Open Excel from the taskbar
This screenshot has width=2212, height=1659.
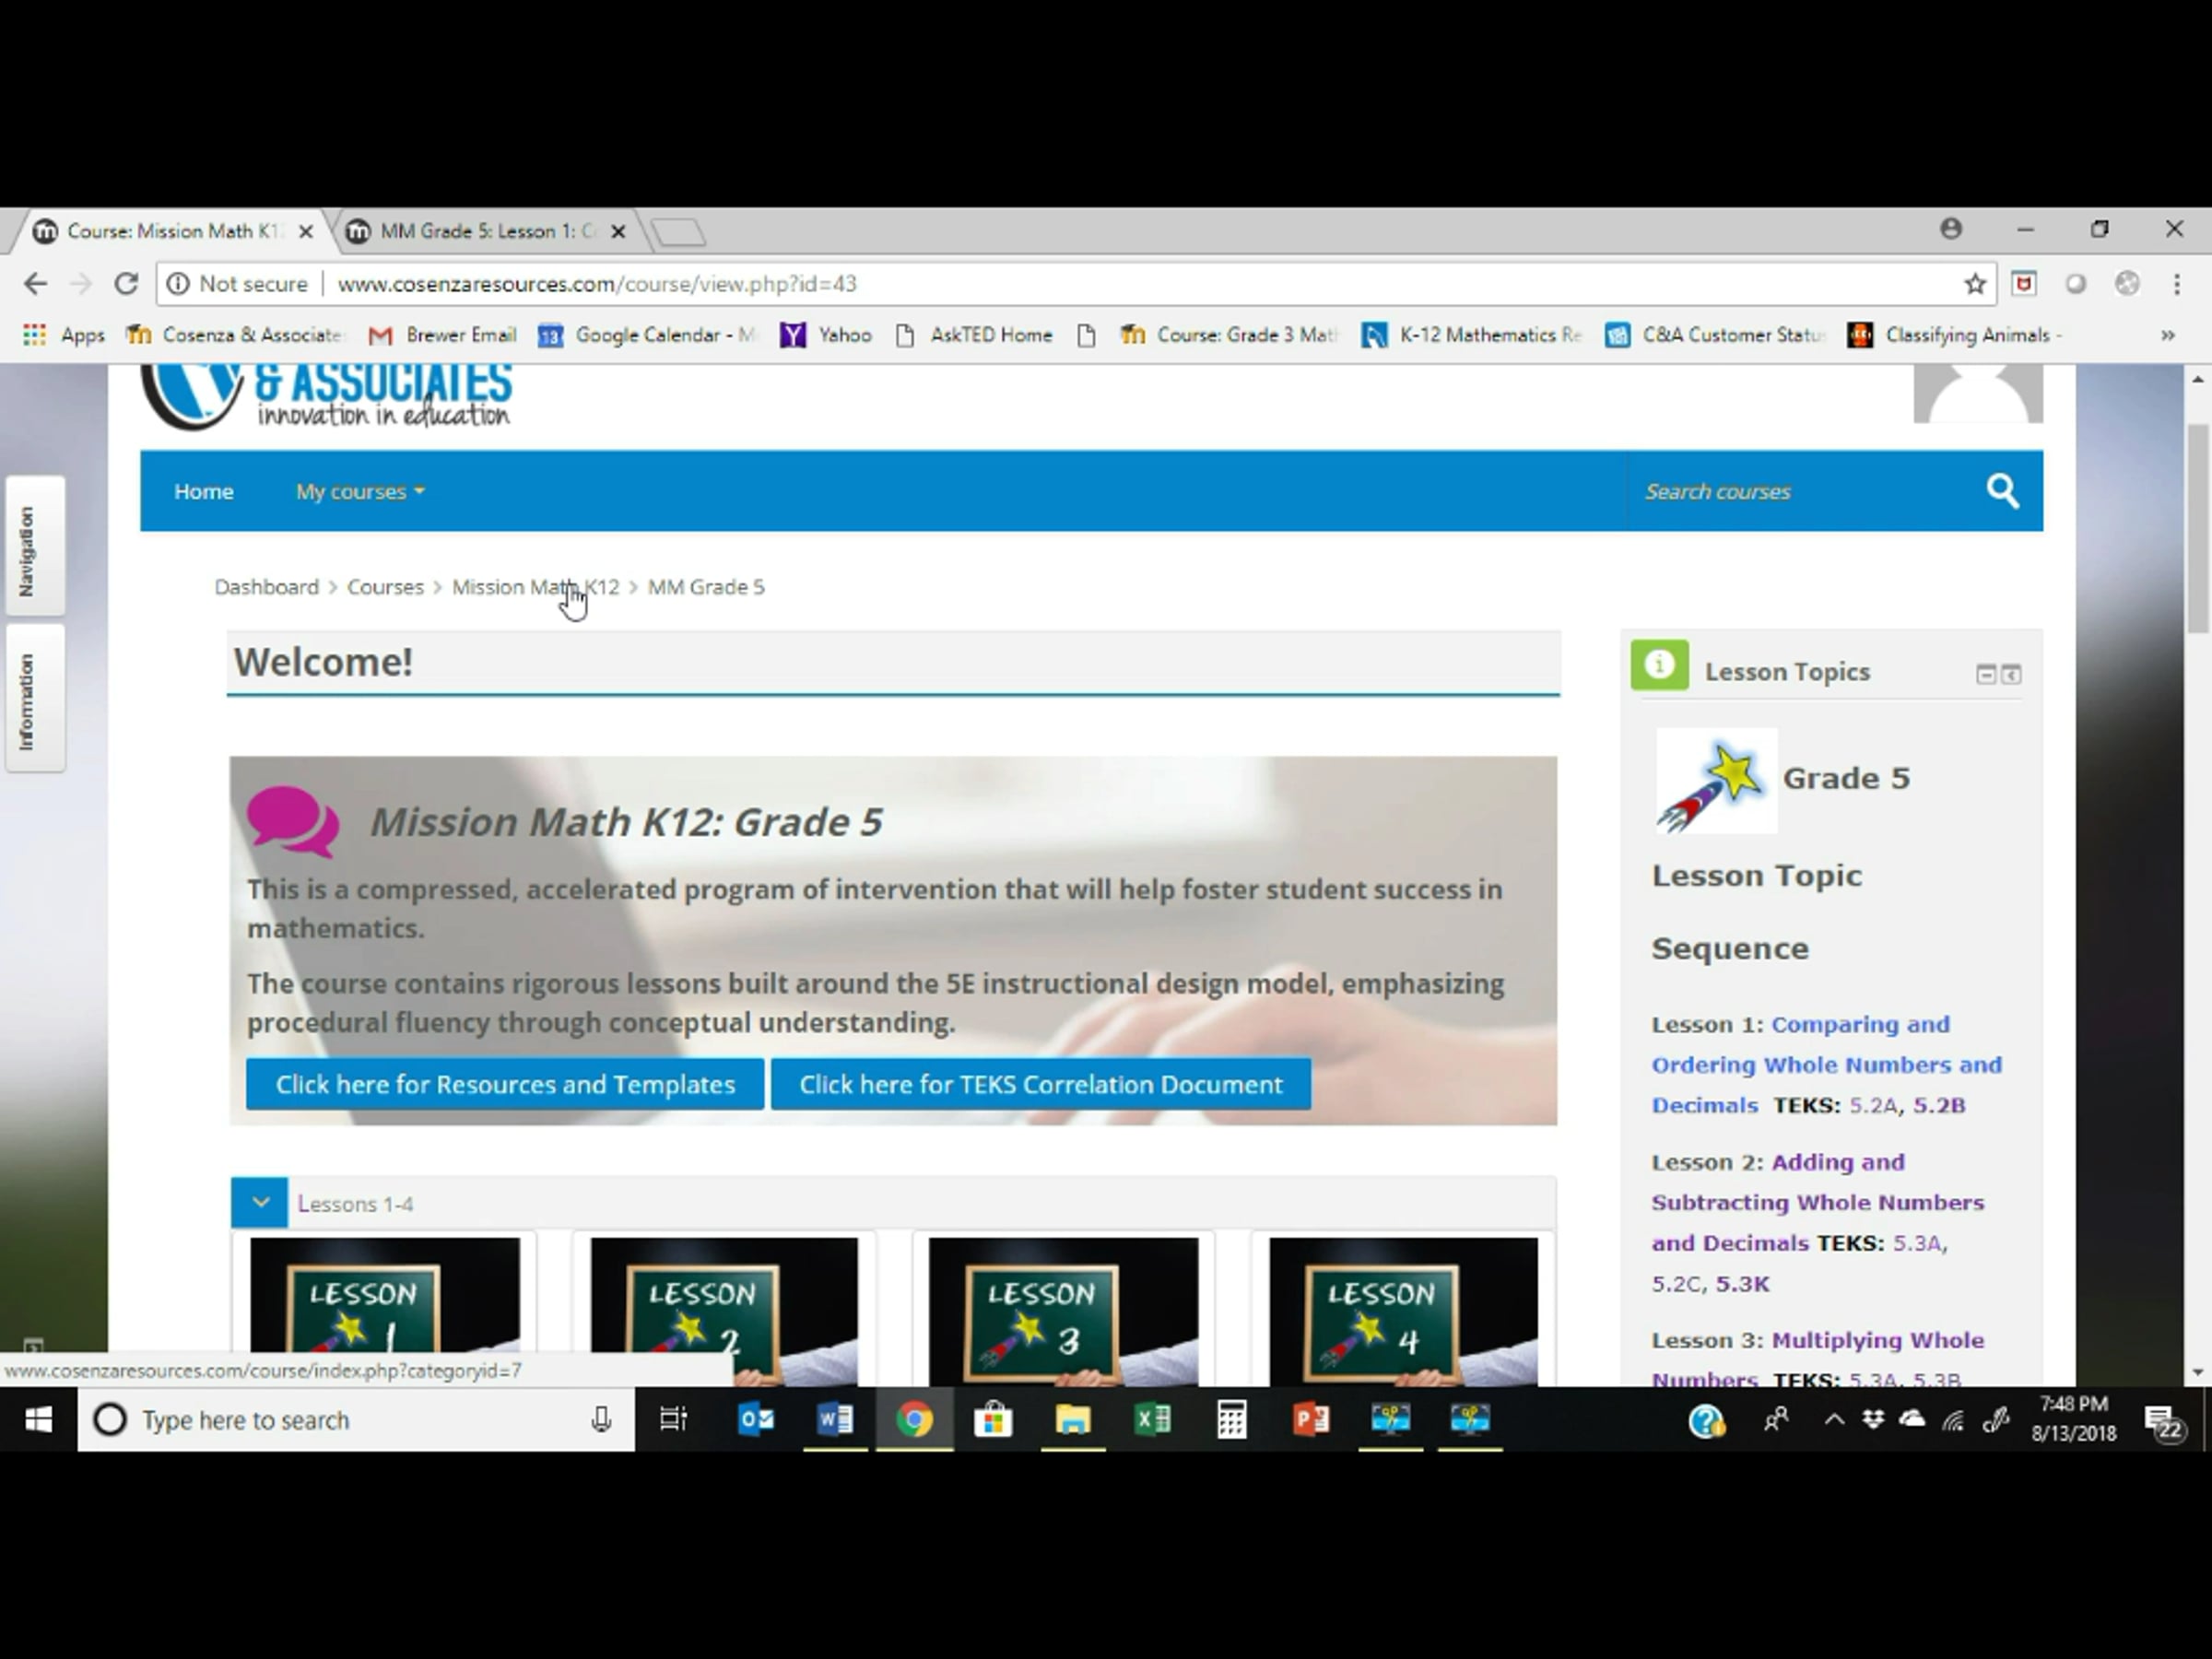tap(1152, 1419)
